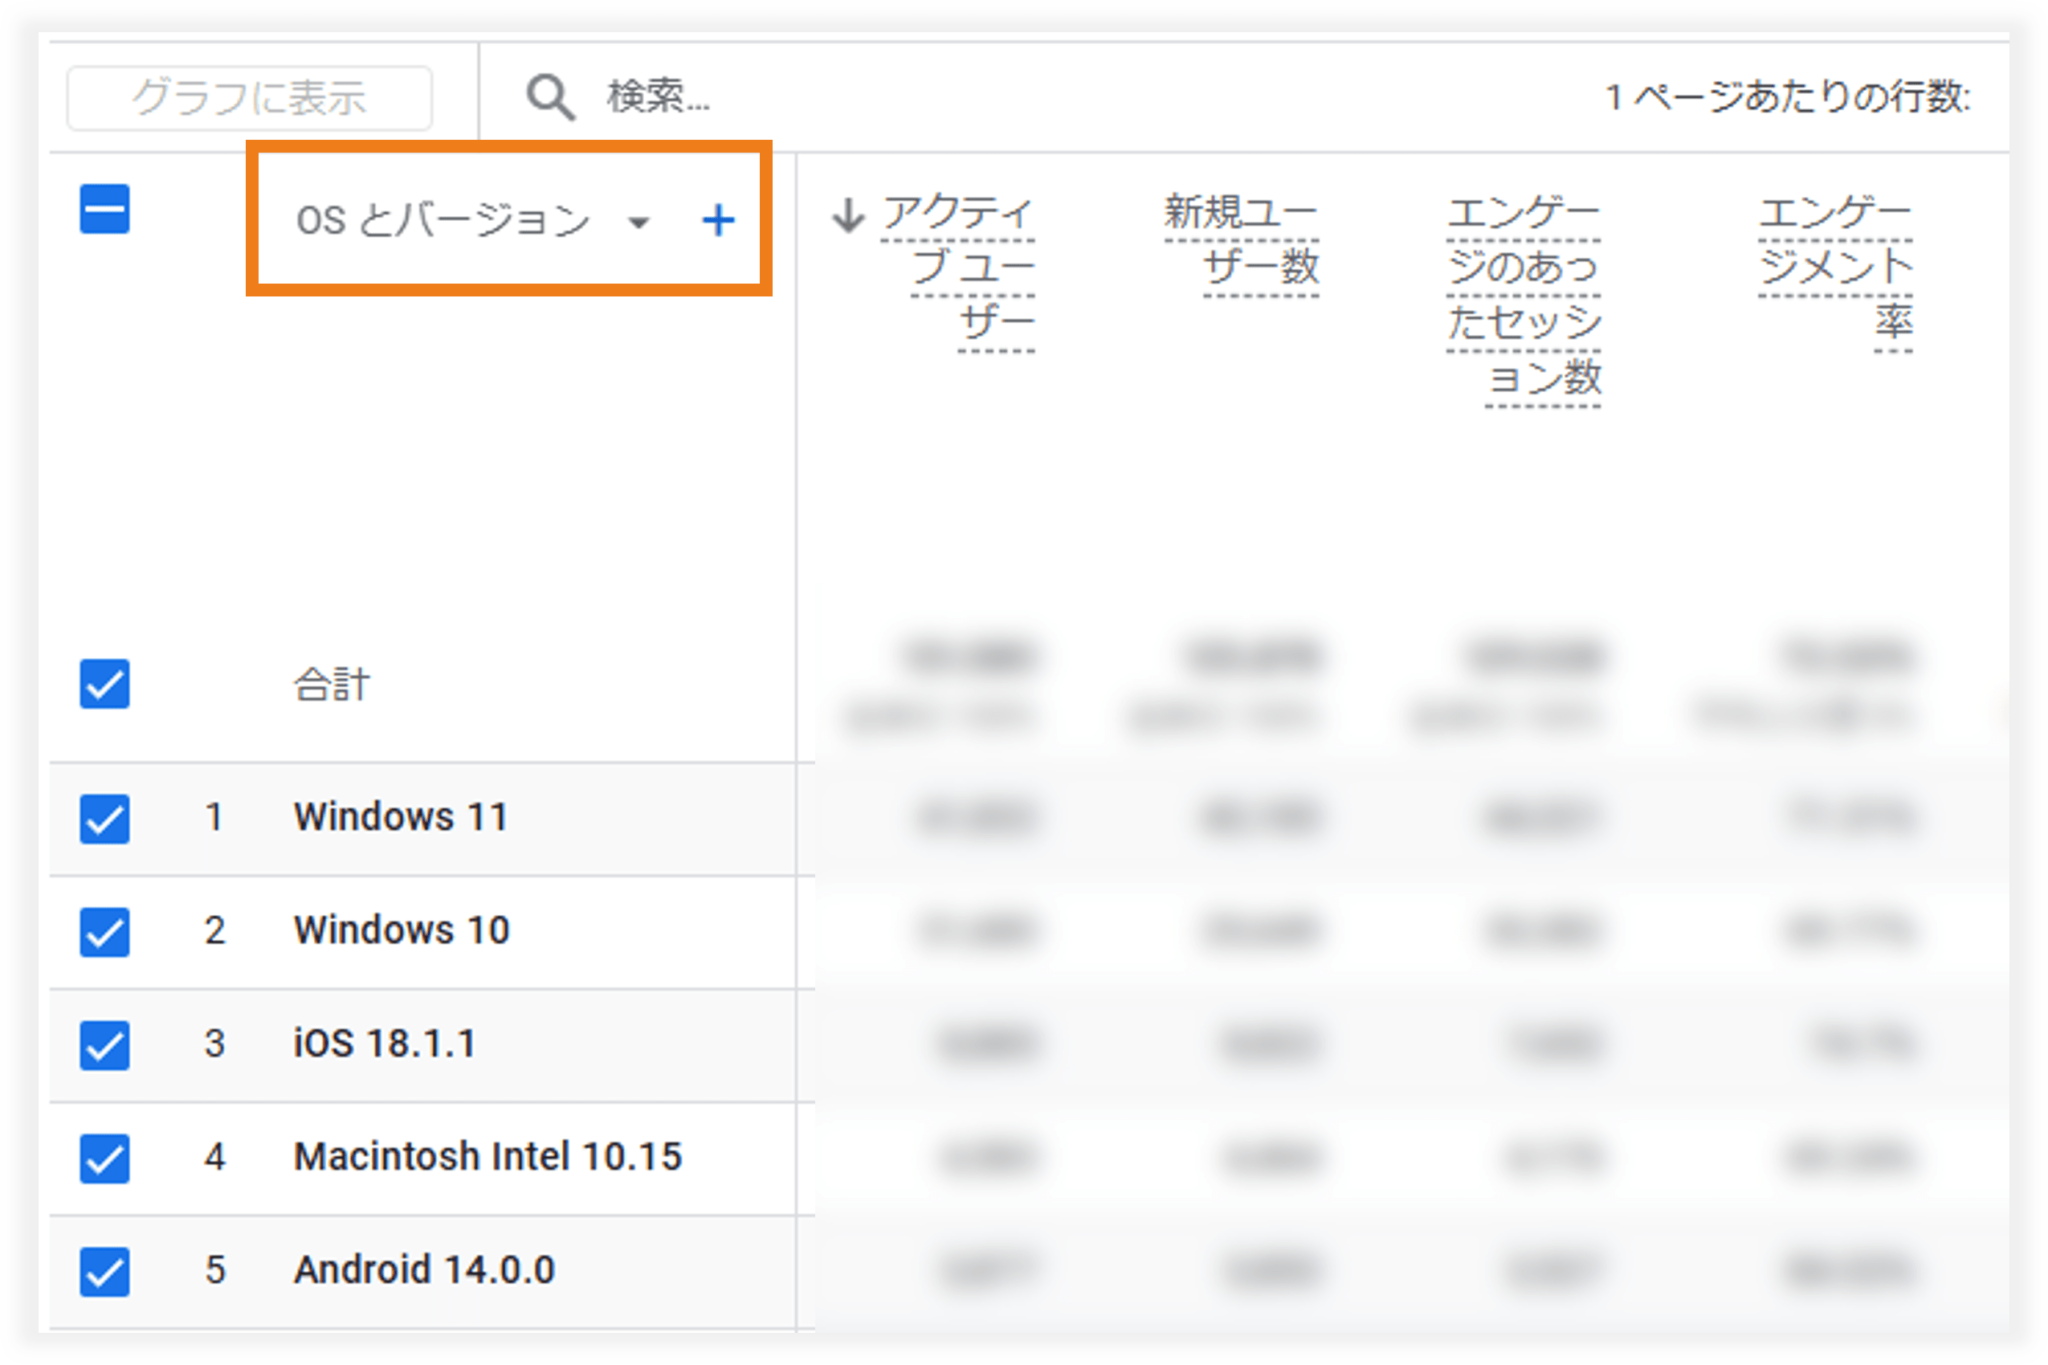
Task: Toggle the iOS 18.1.1 row checkbox
Action: click(x=105, y=1045)
